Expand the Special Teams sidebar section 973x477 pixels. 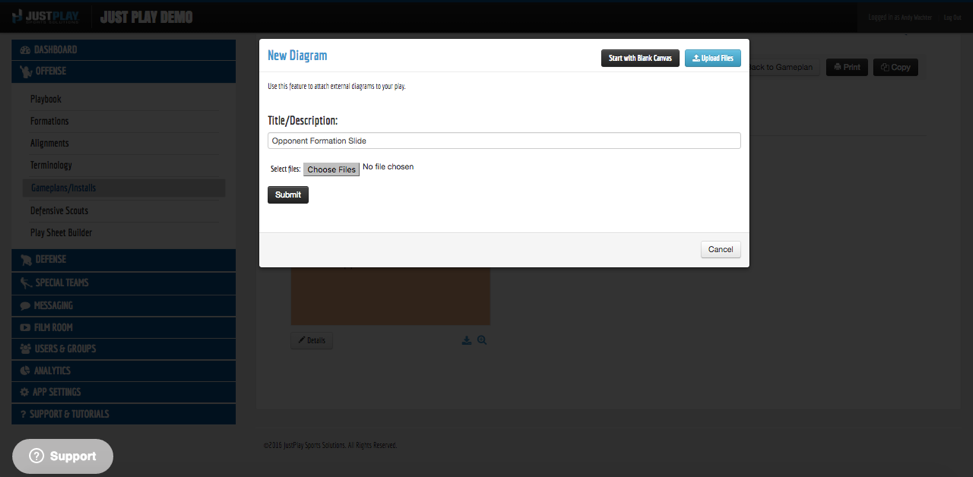123,283
